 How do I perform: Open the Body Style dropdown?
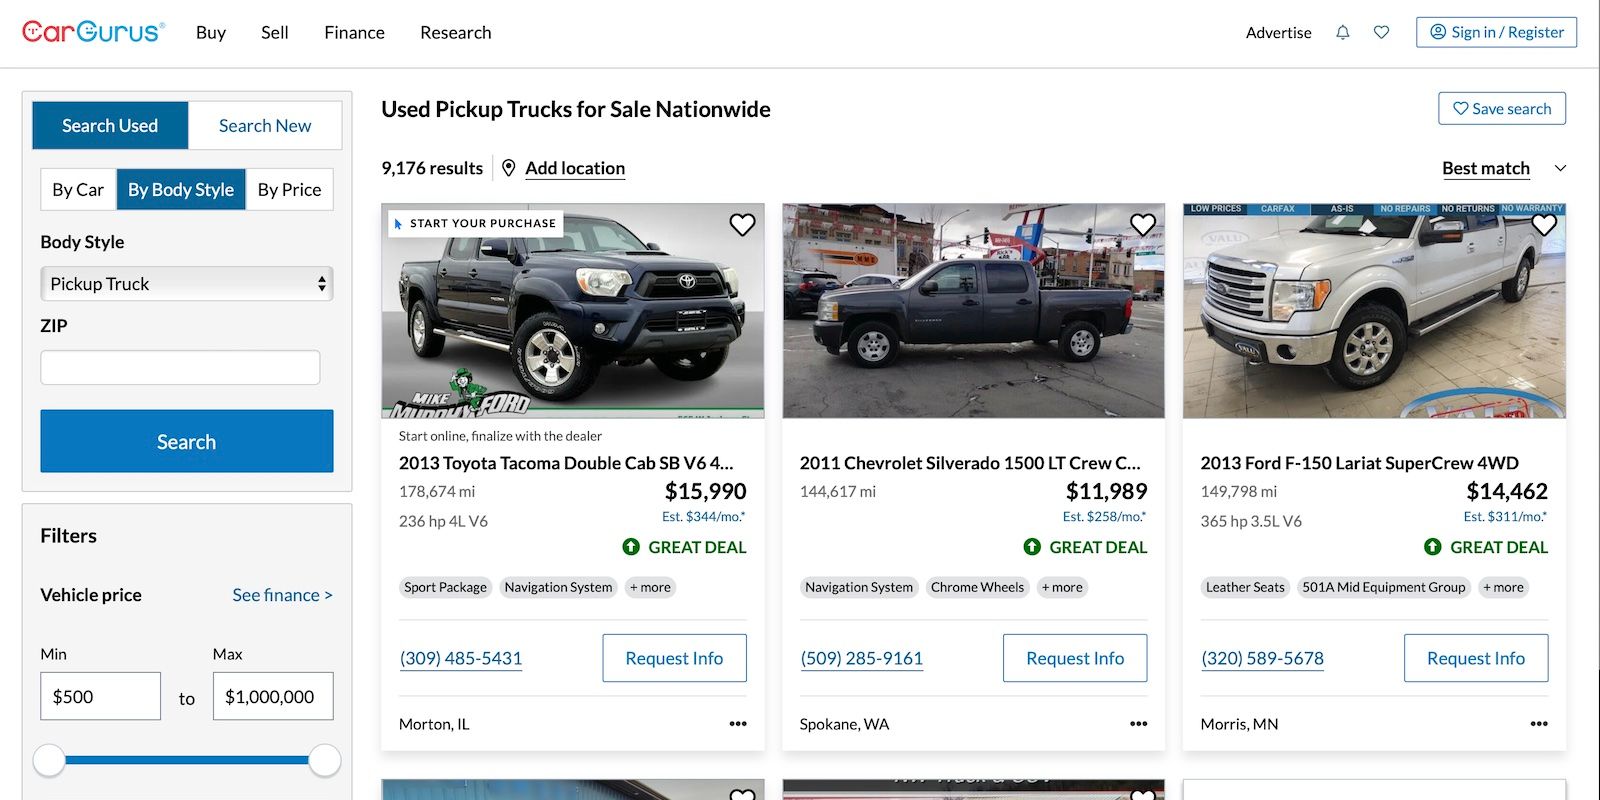(186, 283)
